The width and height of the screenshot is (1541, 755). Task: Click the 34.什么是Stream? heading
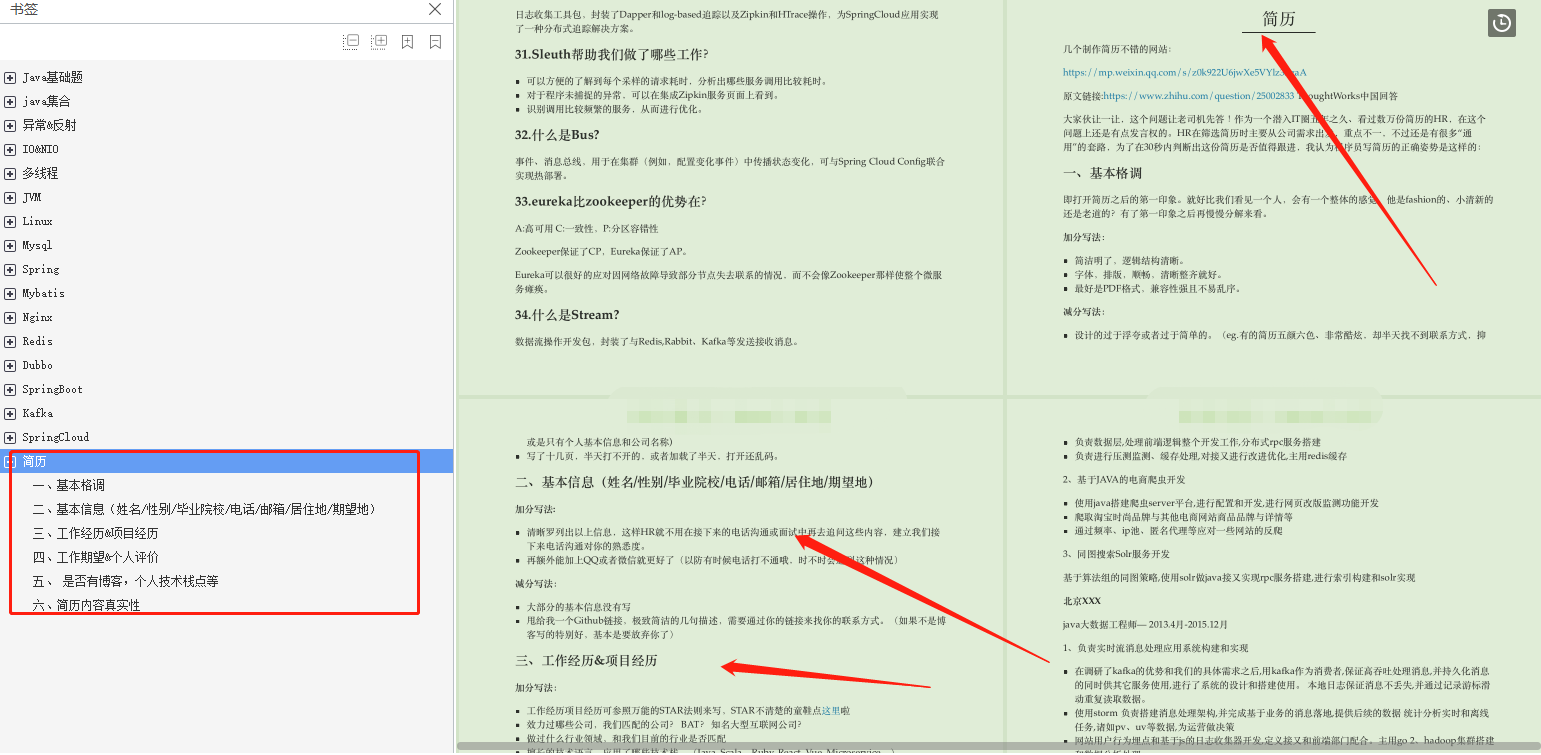(566, 315)
